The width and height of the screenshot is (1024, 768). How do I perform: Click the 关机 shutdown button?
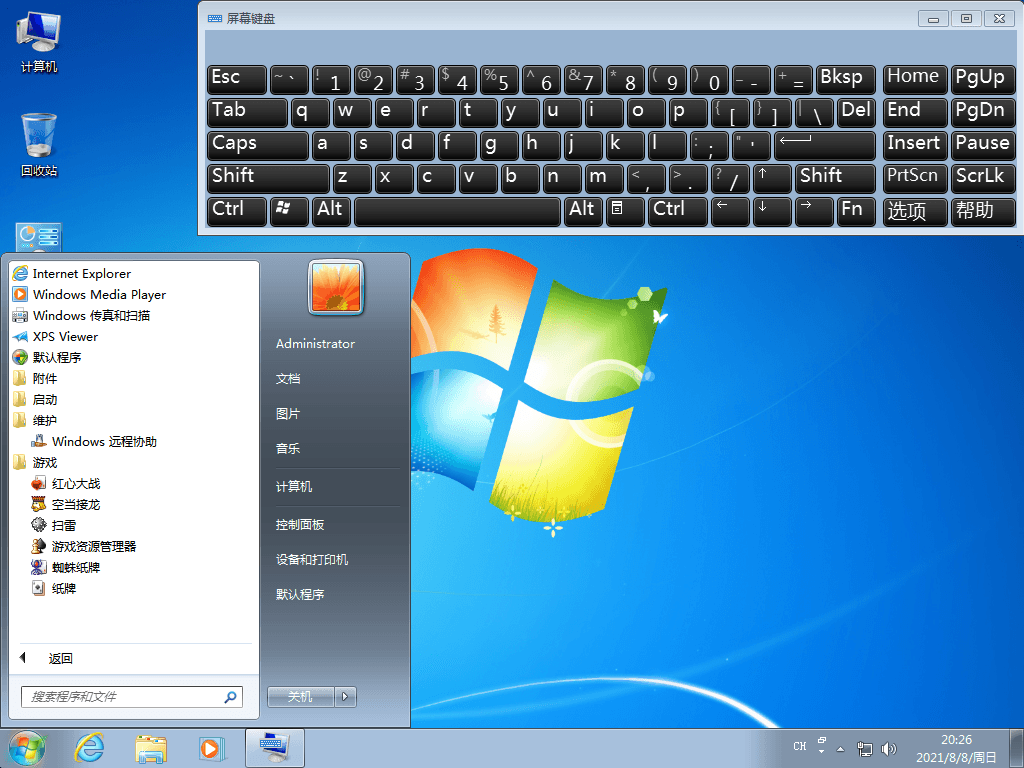[300, 696]
